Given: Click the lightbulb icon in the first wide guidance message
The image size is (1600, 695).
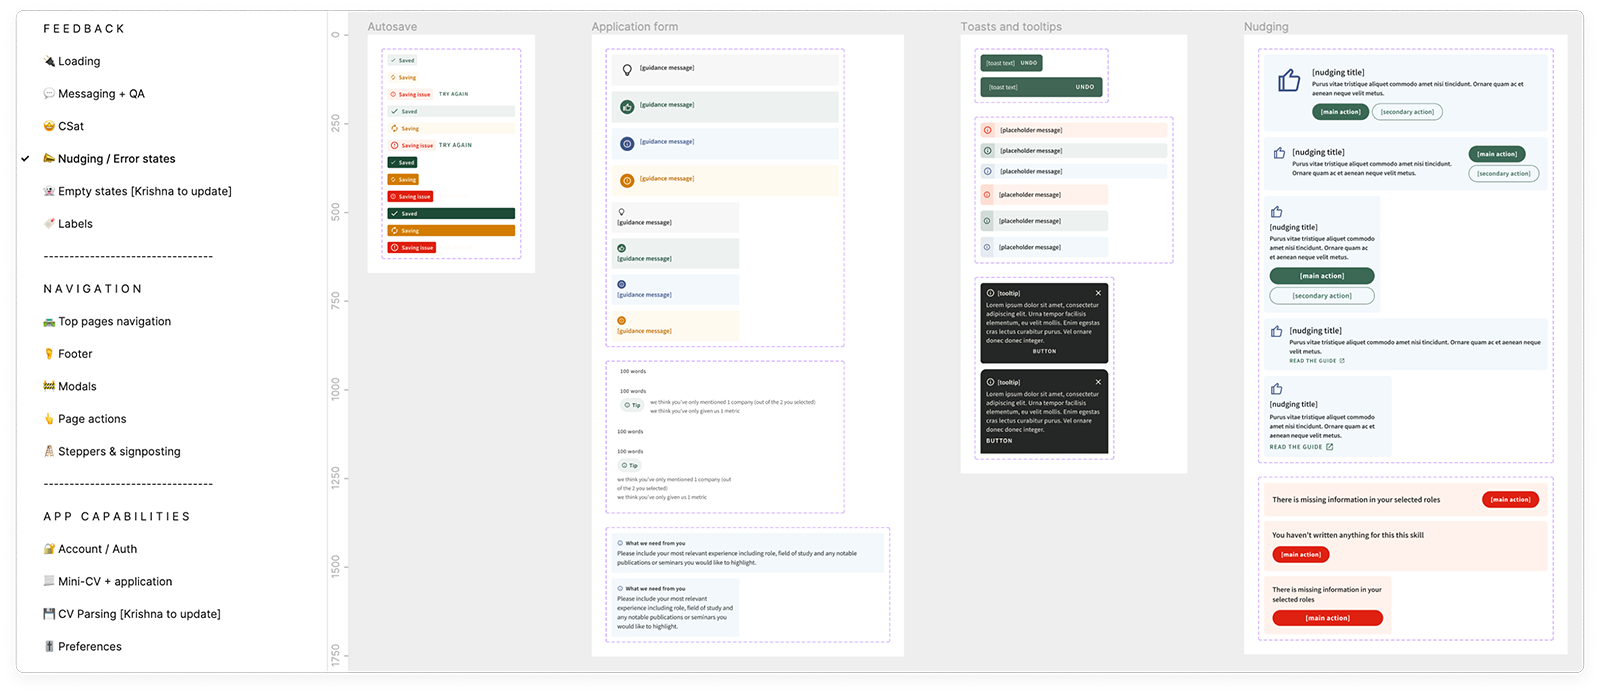Looking at the screenshot, I should pyautogui.click(x=627, y=70).
